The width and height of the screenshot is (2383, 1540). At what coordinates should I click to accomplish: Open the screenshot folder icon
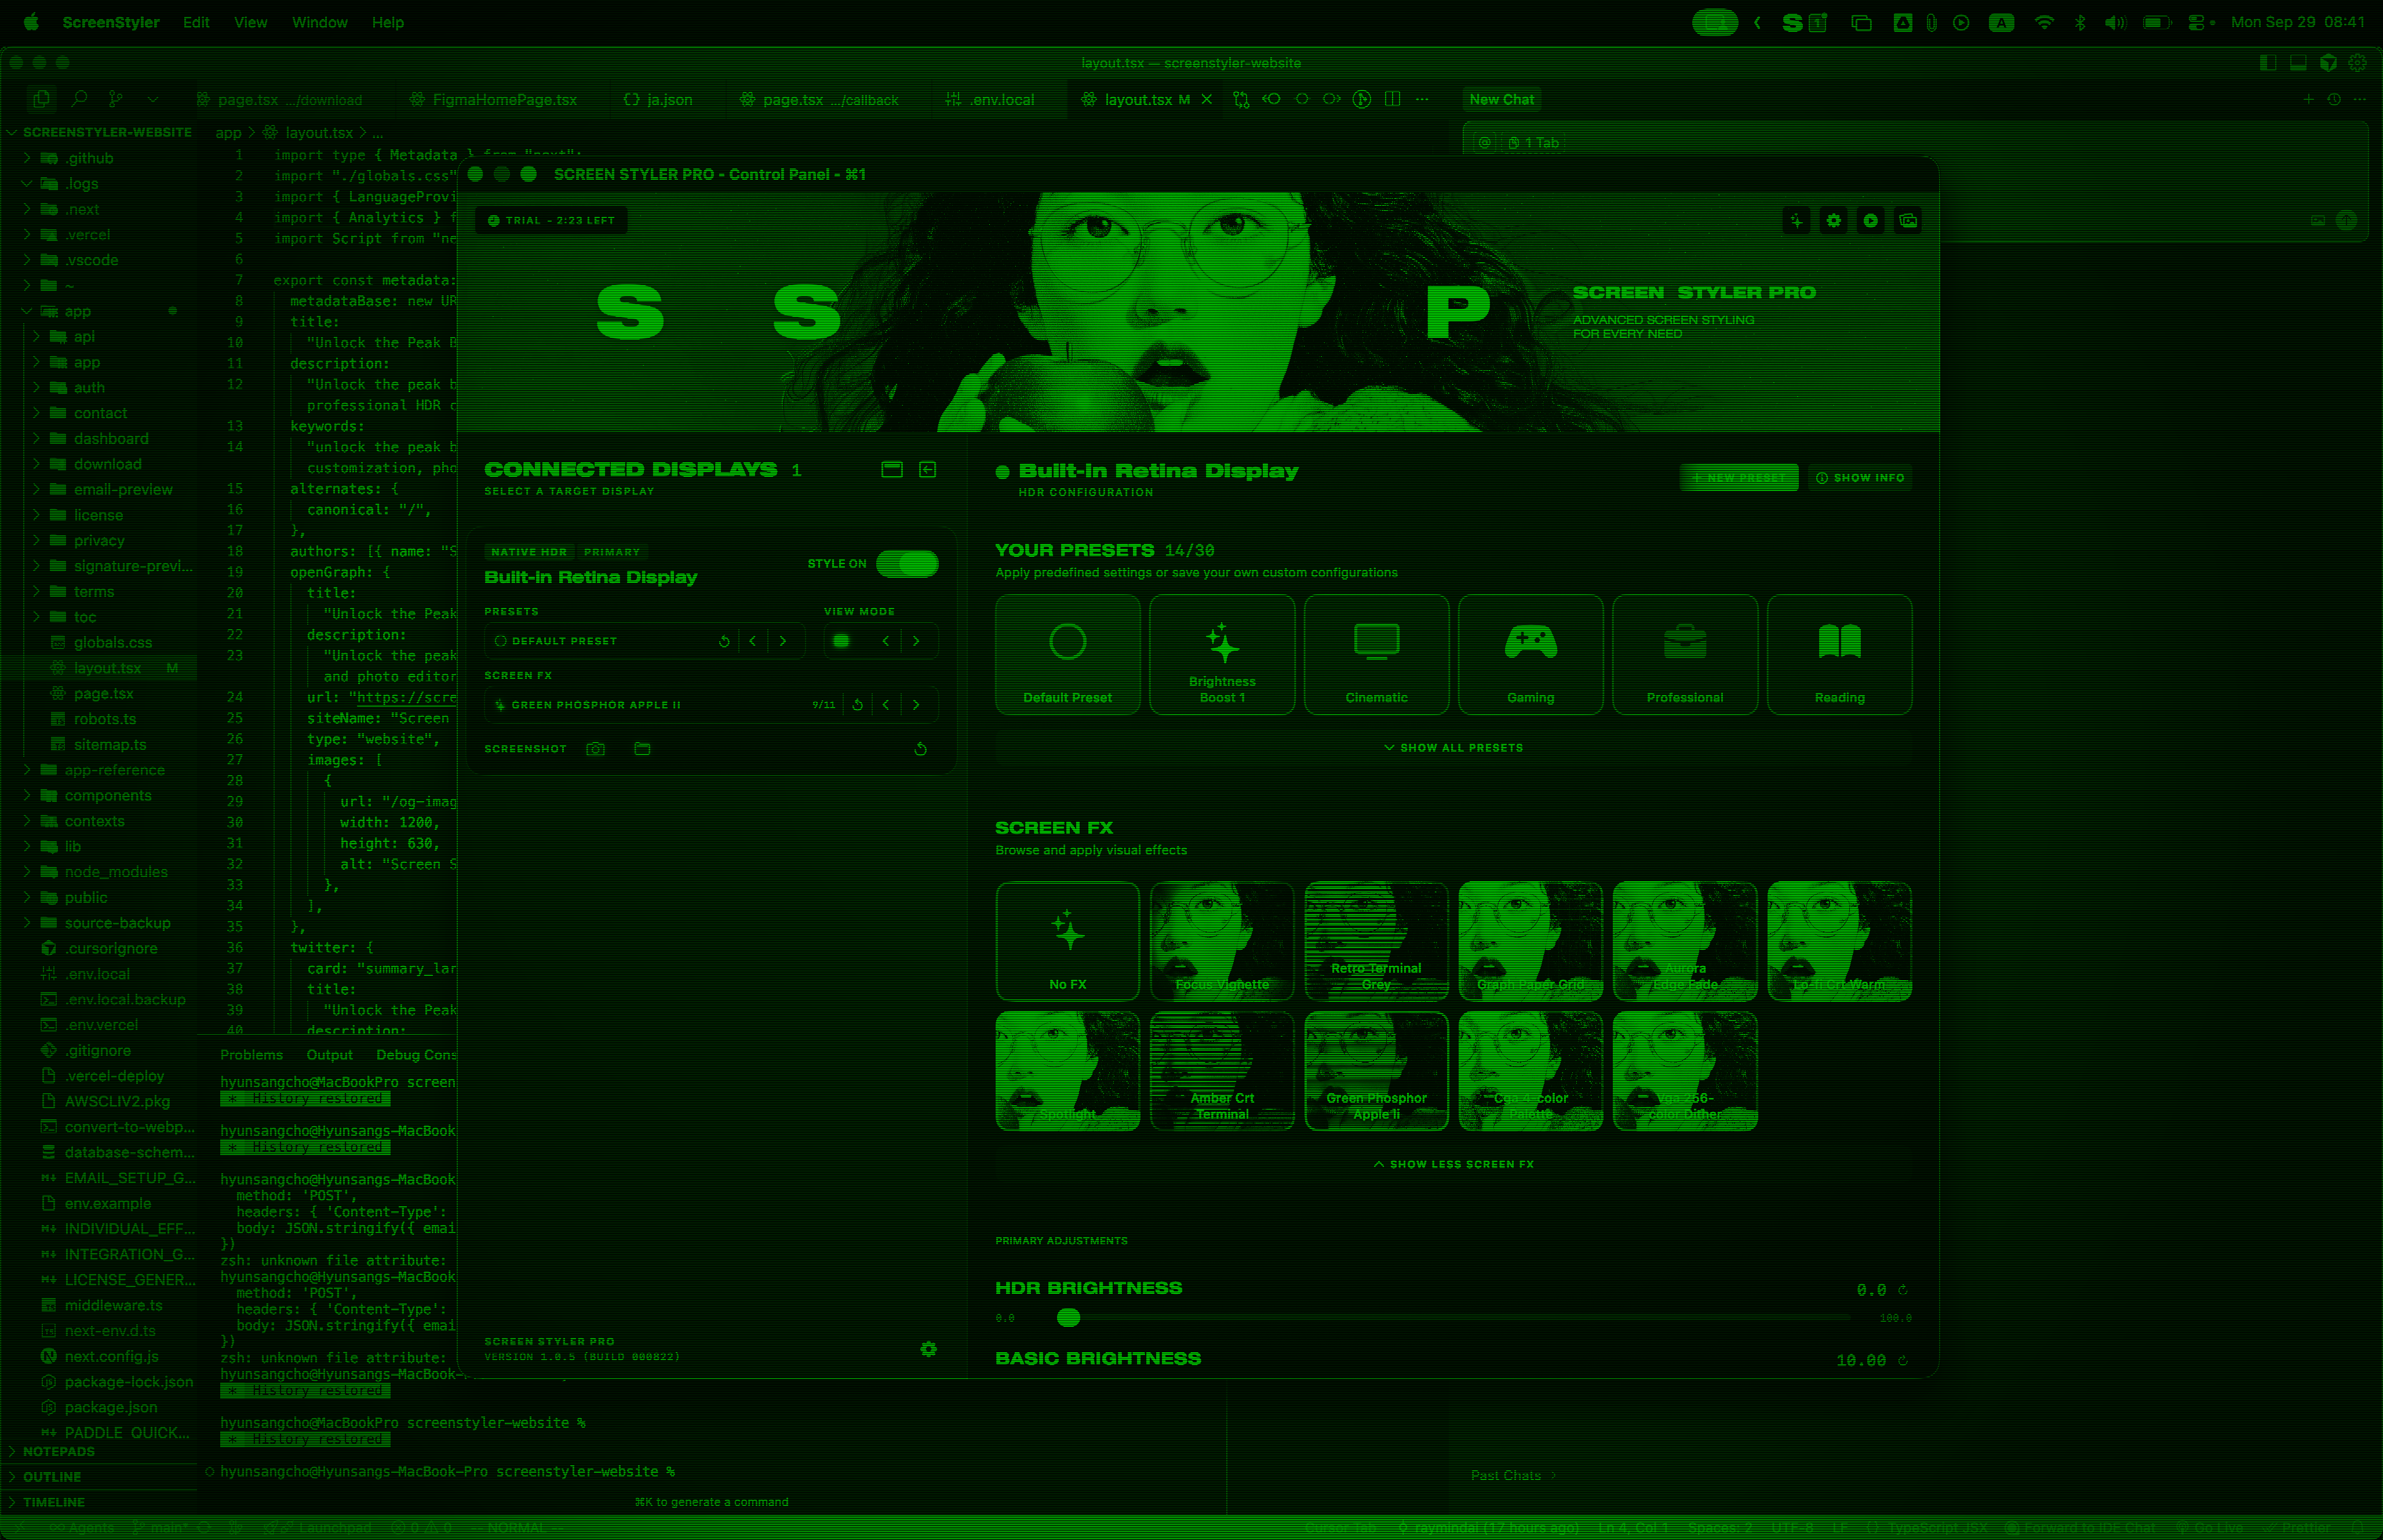click(x=642, y=748)
